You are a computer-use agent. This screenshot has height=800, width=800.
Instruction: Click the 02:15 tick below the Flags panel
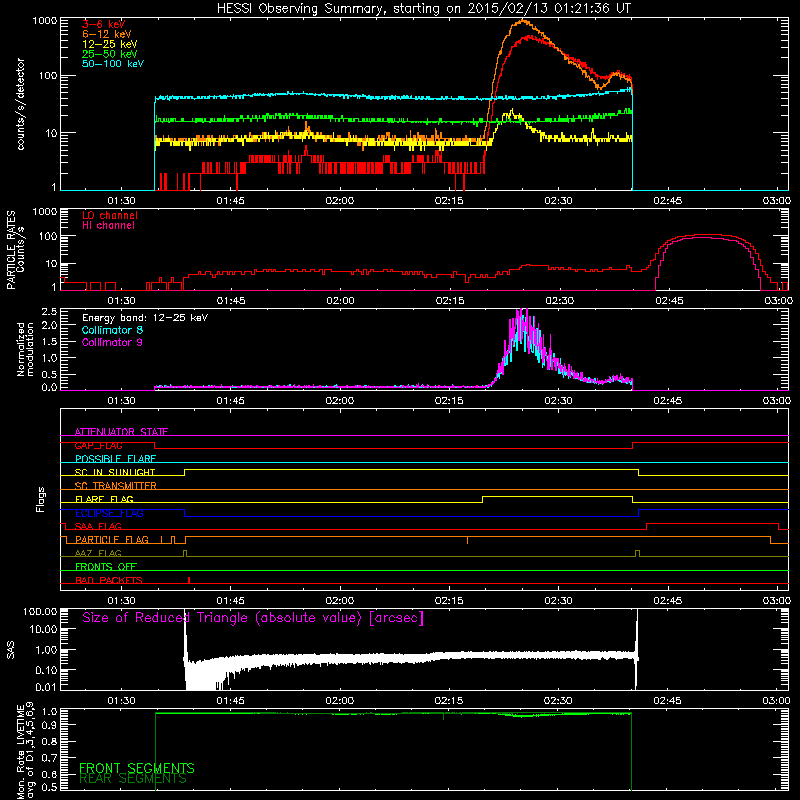pyautogui.click(x=449, y=601)
